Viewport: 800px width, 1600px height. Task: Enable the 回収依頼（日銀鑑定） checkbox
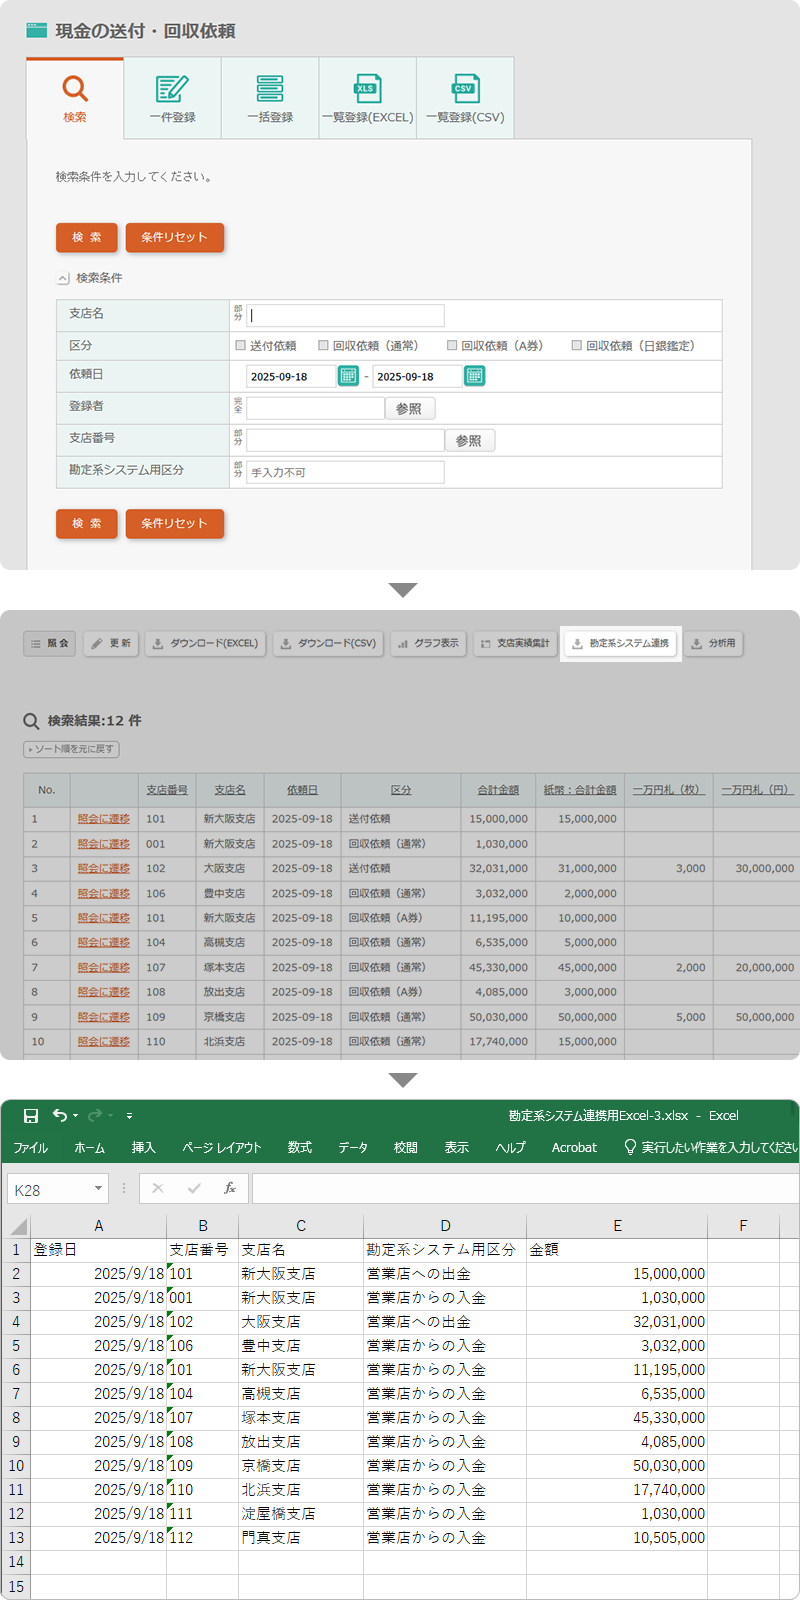[576, 345]
